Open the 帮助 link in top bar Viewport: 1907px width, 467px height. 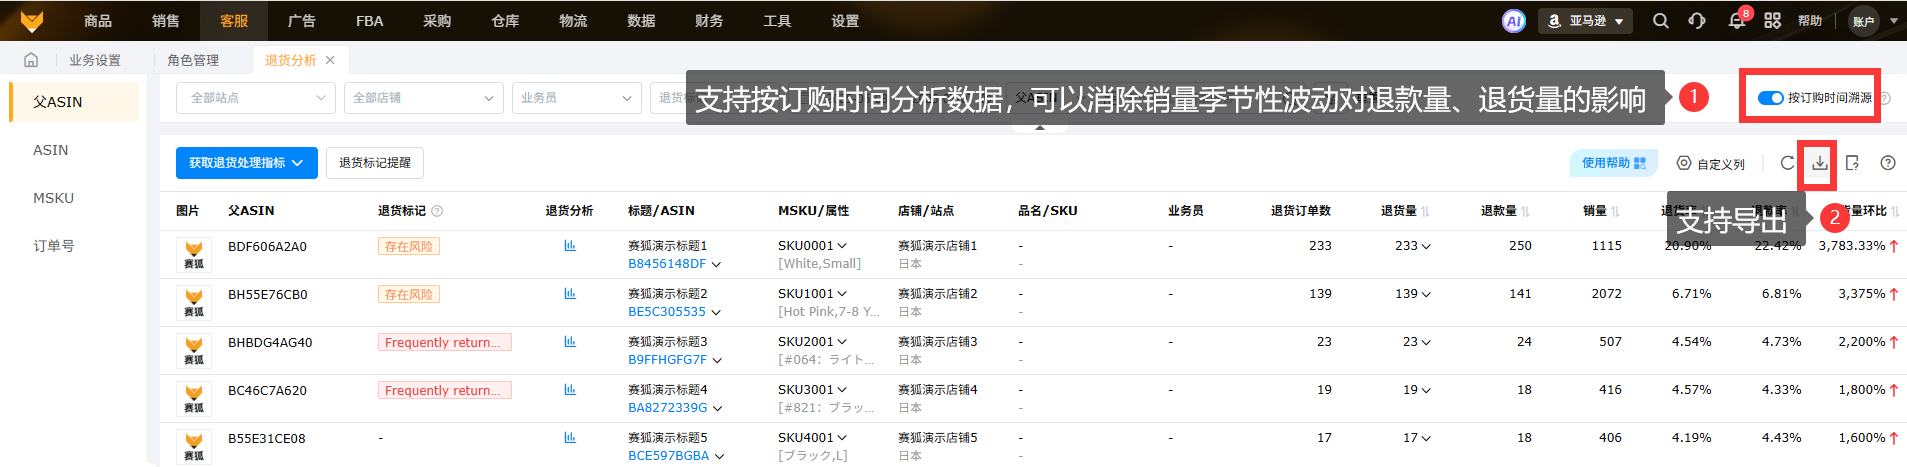coord(1810,21)
